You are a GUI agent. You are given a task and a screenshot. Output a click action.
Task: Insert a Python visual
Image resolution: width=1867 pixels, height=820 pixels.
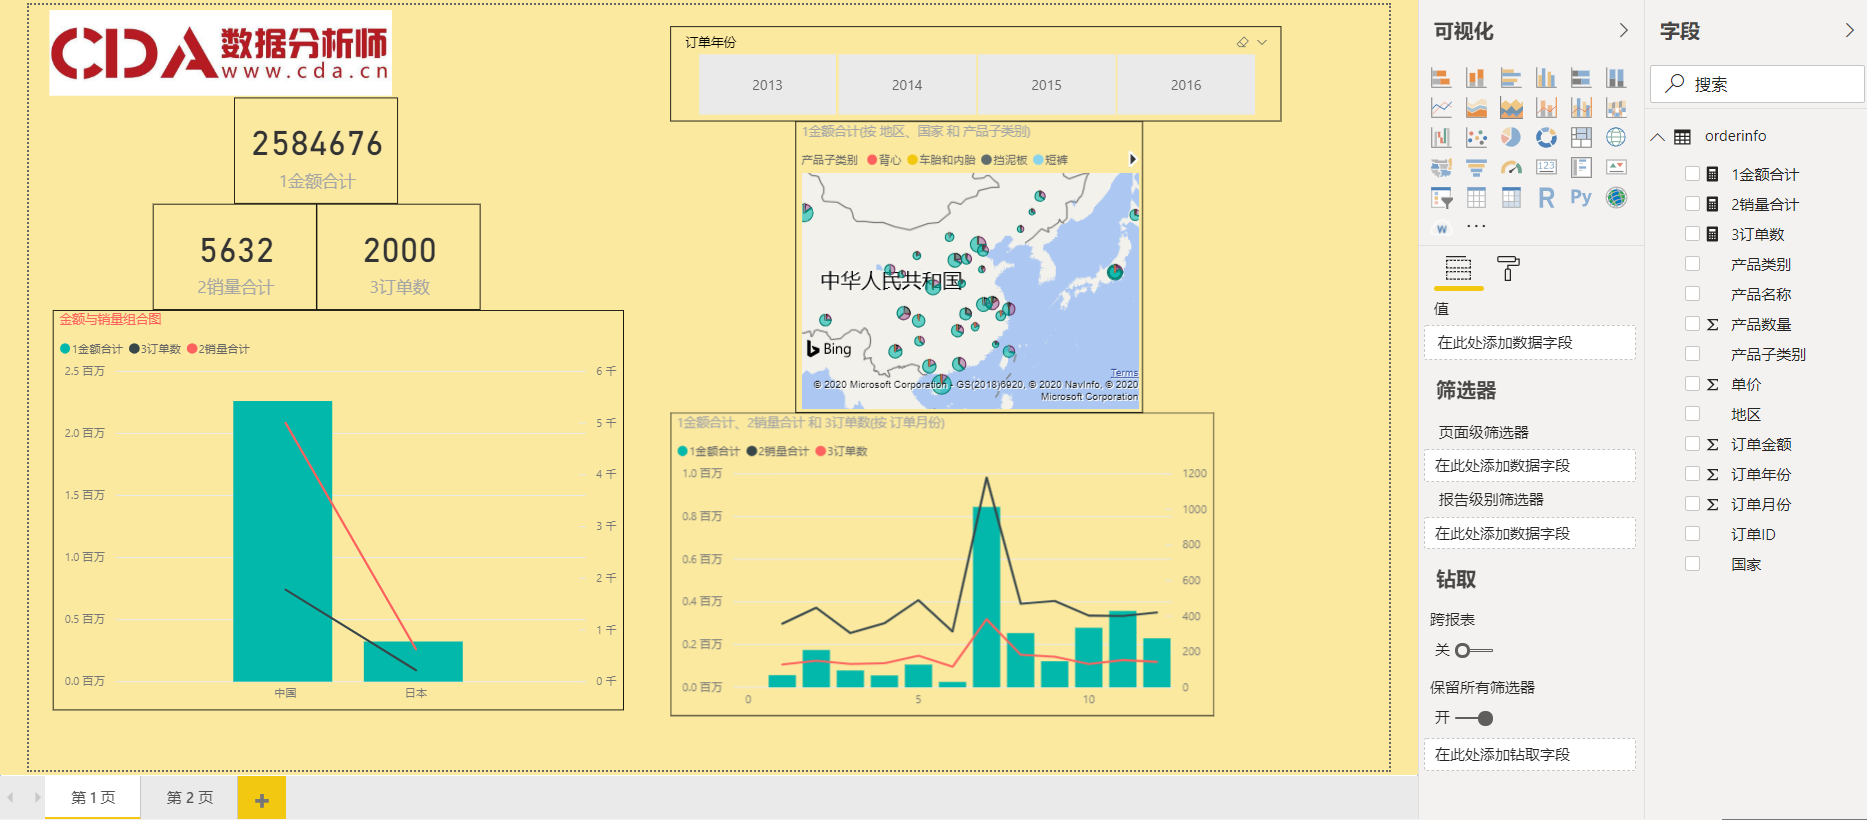point(1581,198)
